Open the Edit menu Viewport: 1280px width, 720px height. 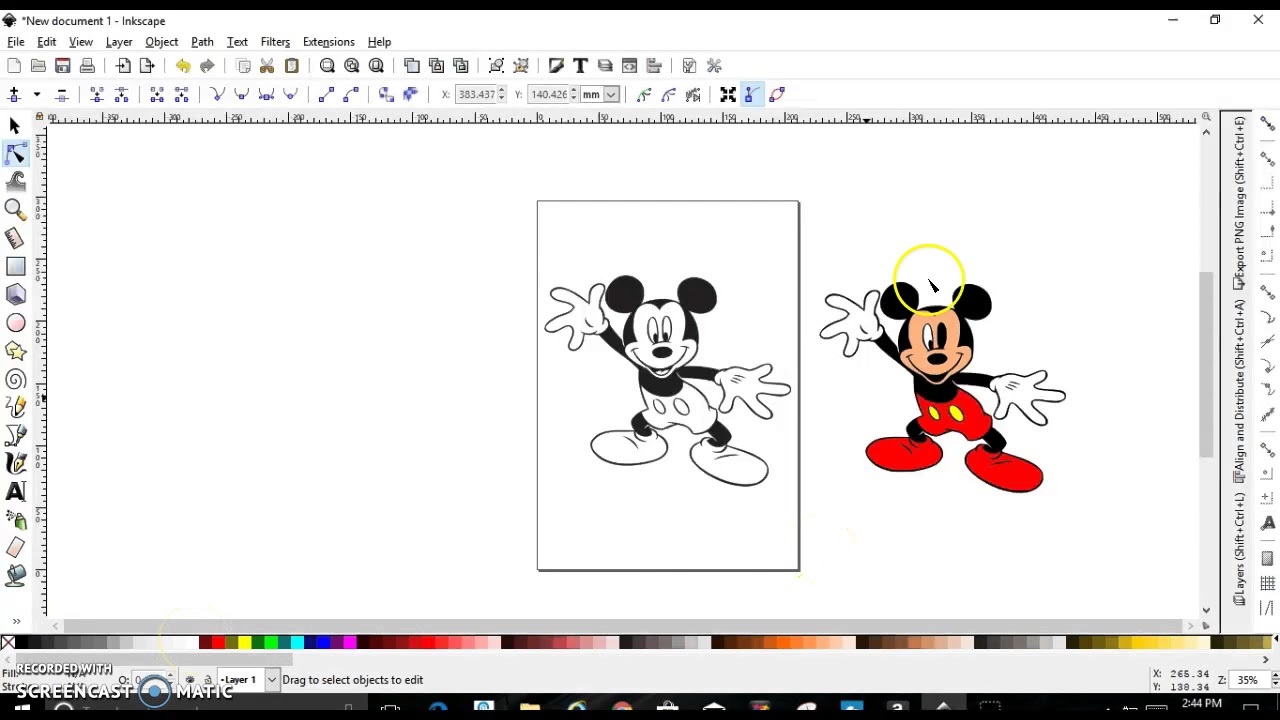[47, 42]
